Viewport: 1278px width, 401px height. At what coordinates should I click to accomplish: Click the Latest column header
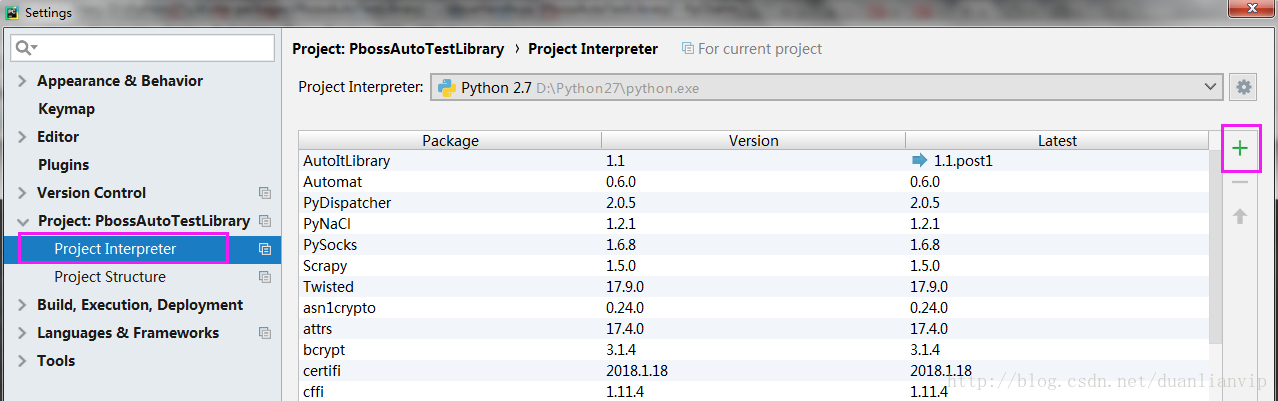pyautogui.click(x=1057, y=141)
